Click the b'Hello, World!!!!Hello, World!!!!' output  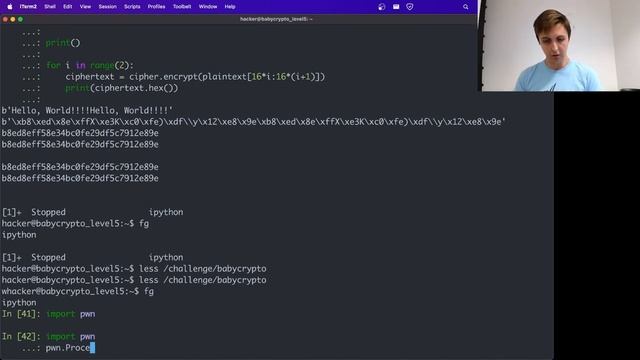(87, 111)
